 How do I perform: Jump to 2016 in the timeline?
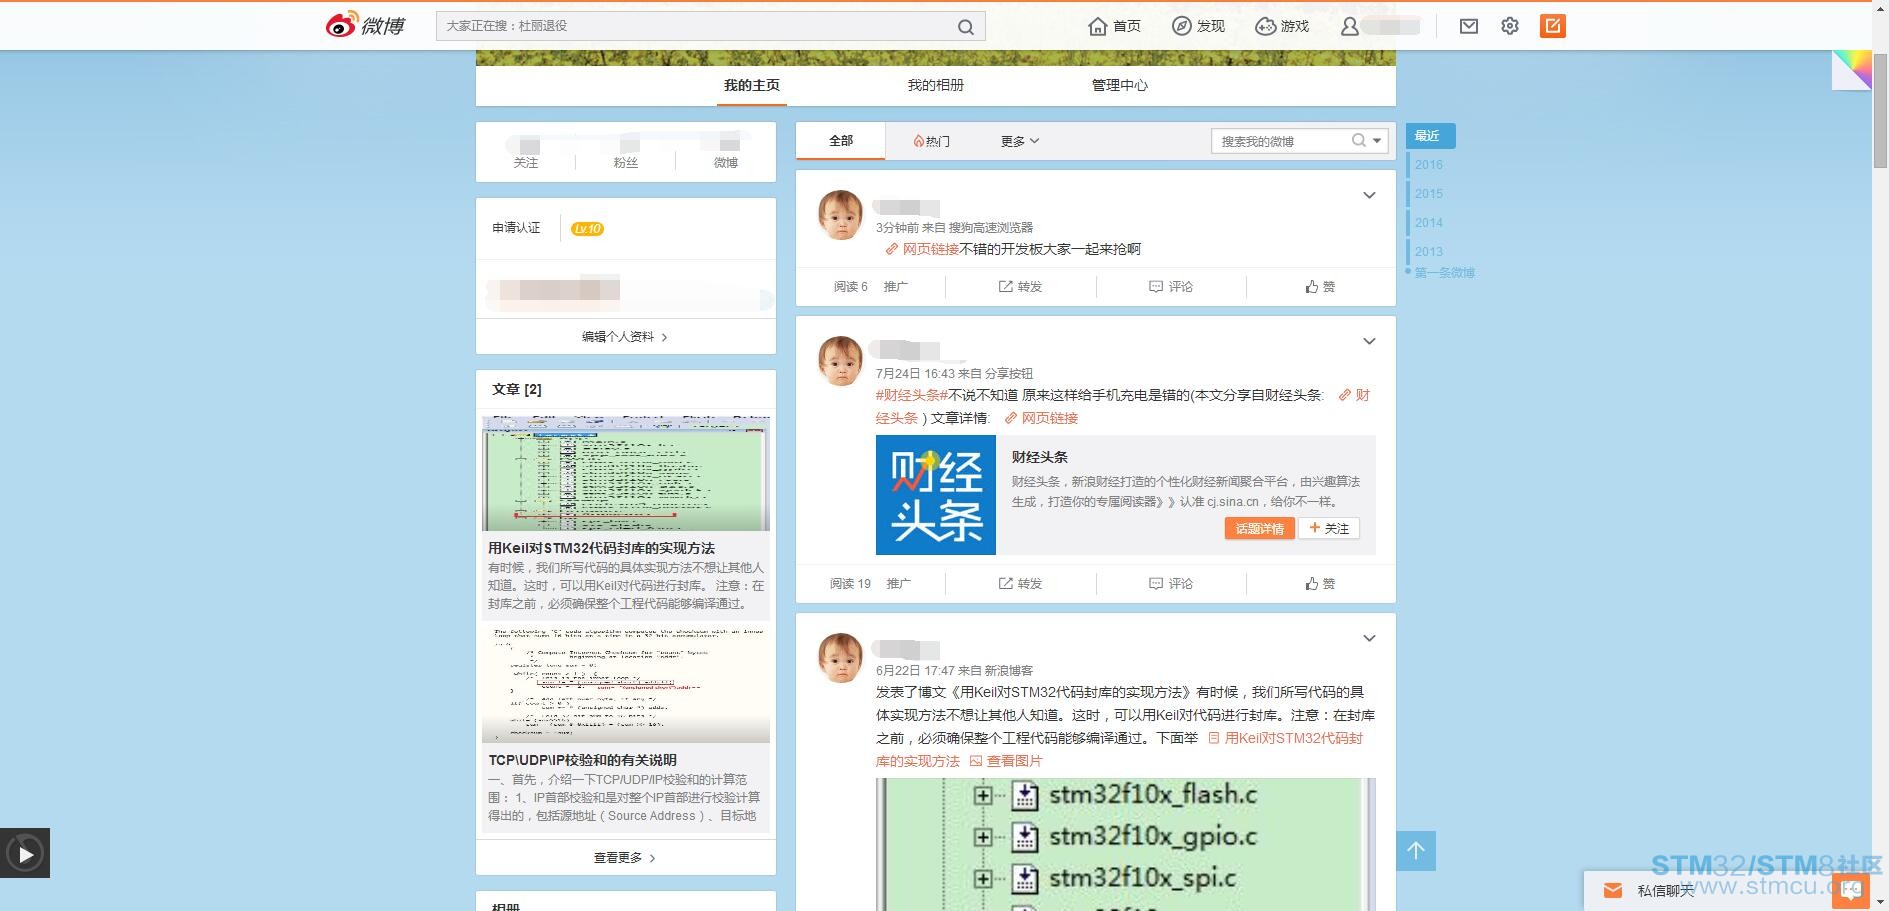coord(1429,165)
